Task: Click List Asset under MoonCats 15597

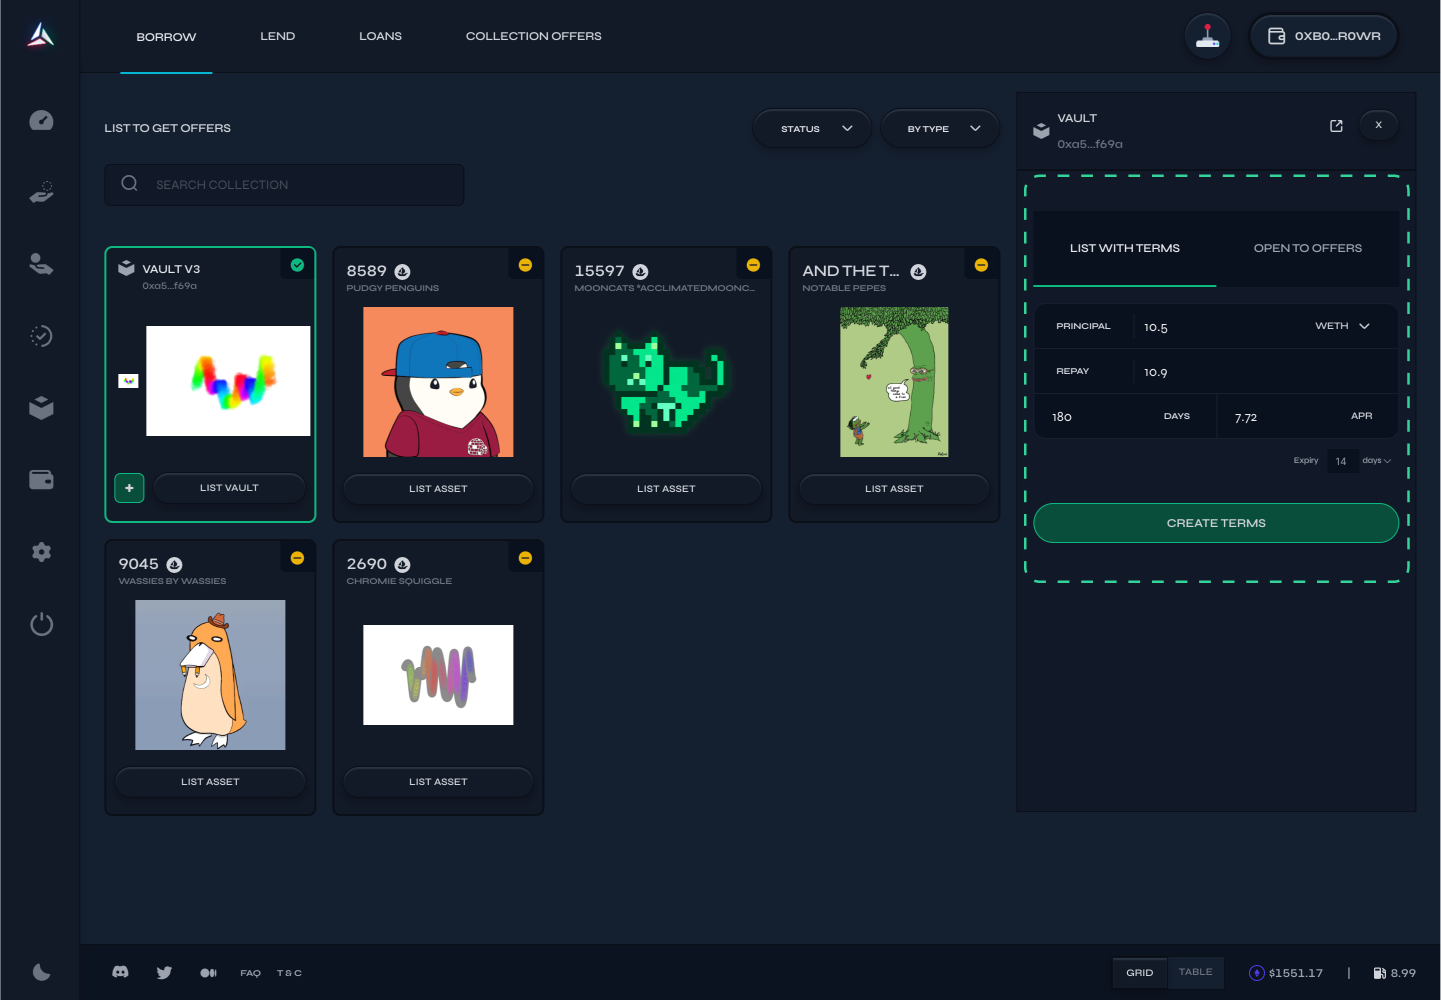Action: tap(666, 489)
